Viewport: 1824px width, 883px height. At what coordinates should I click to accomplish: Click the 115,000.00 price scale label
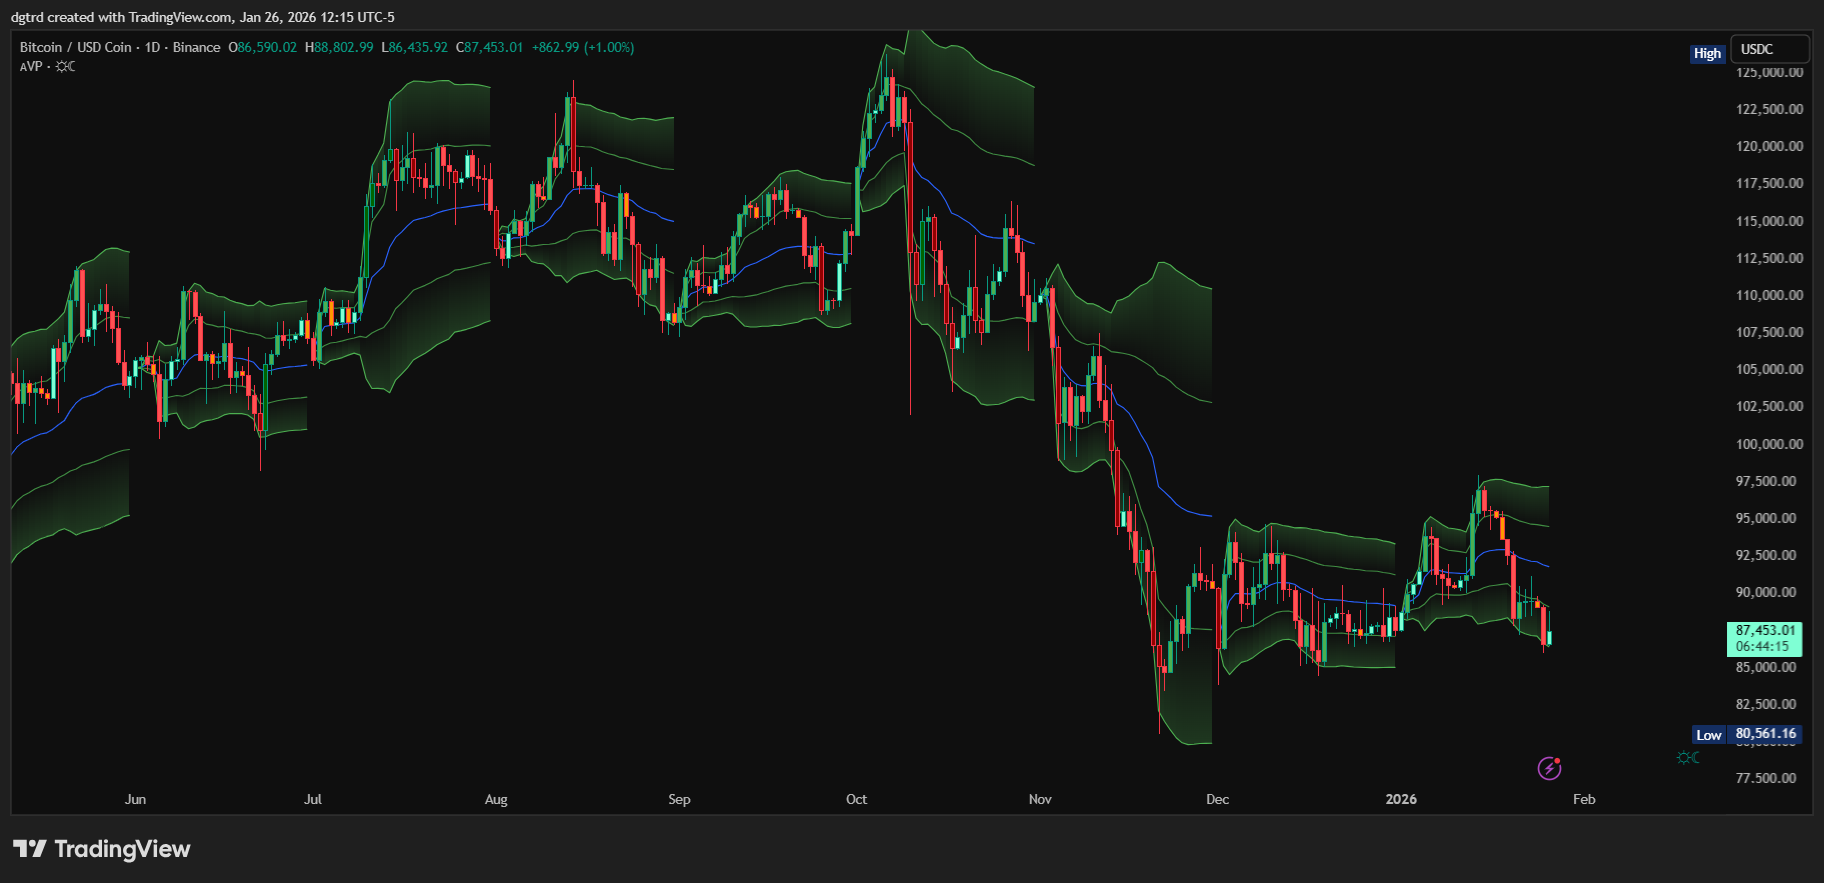(1769, 221)
